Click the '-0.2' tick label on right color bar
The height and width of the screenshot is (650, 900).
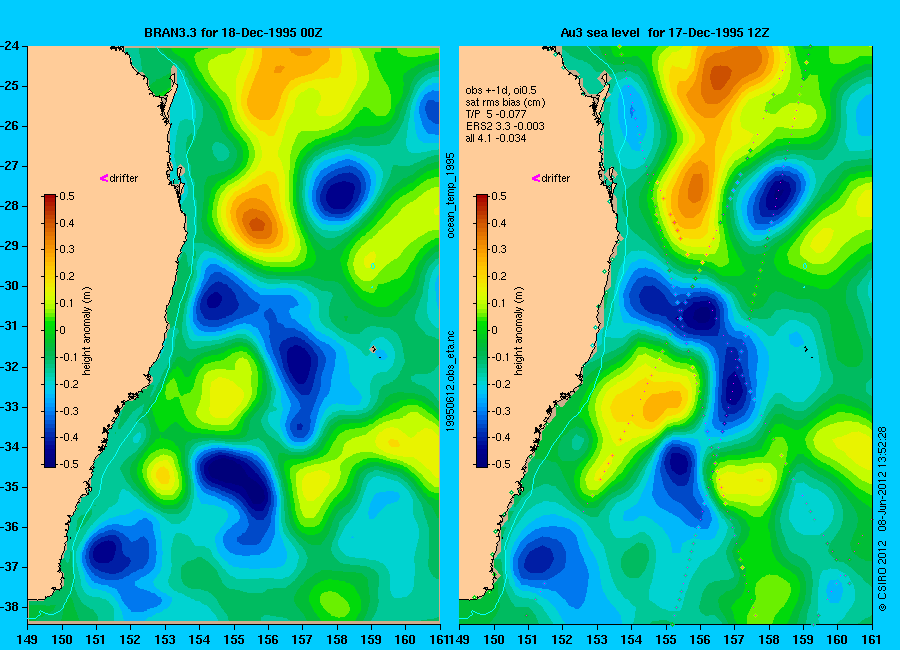pyautogui.click(x=501, y=384)
